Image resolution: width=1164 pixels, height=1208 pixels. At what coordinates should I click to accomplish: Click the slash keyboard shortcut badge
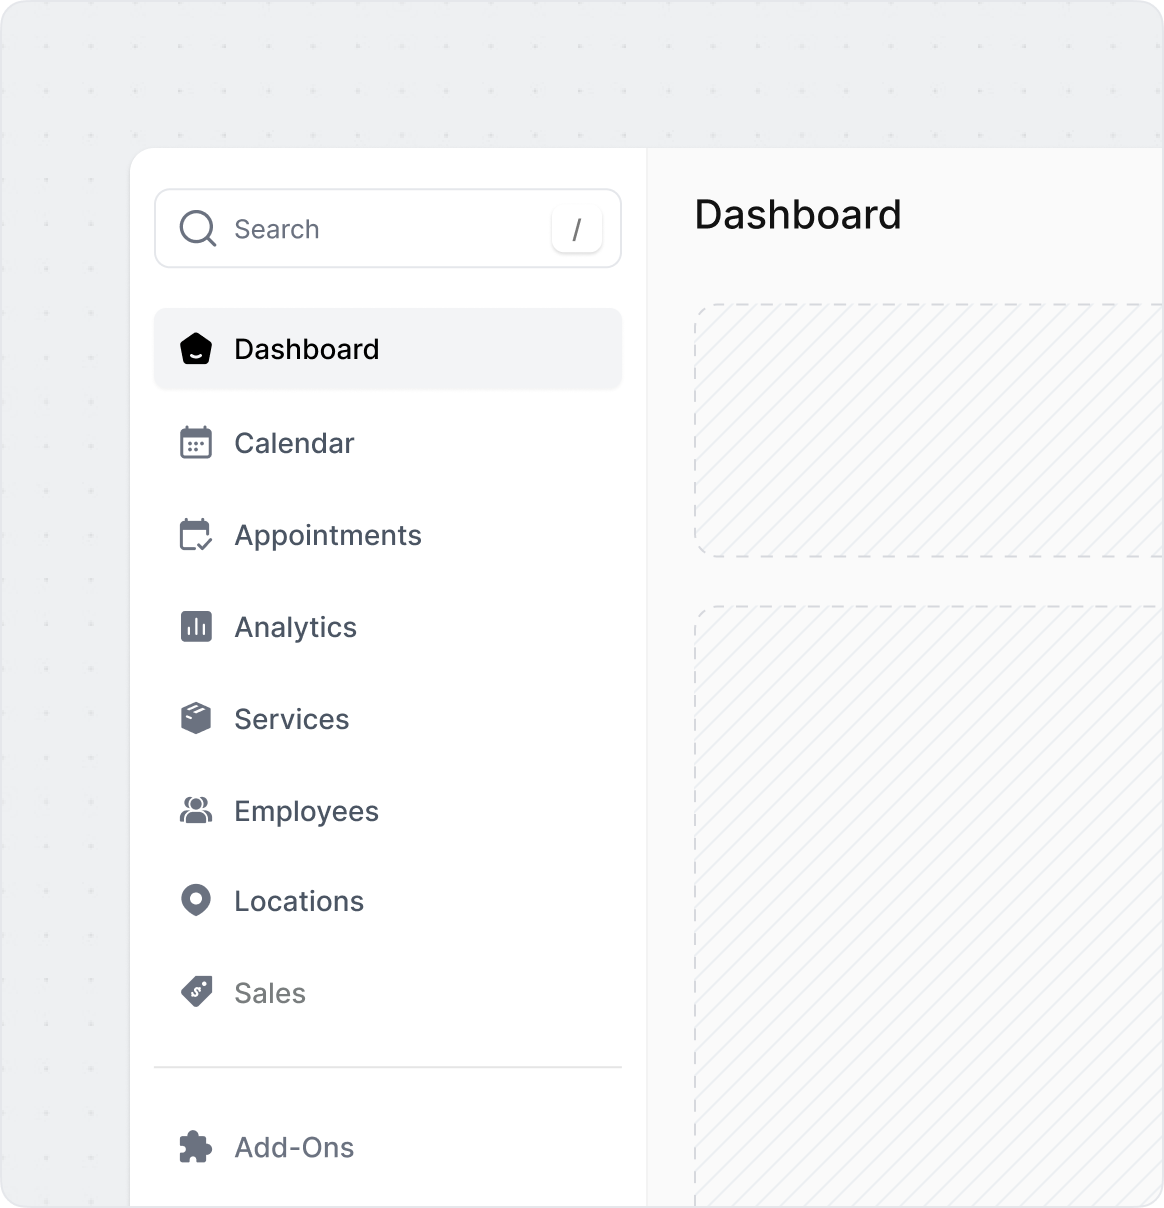click(x=577, y=229)
